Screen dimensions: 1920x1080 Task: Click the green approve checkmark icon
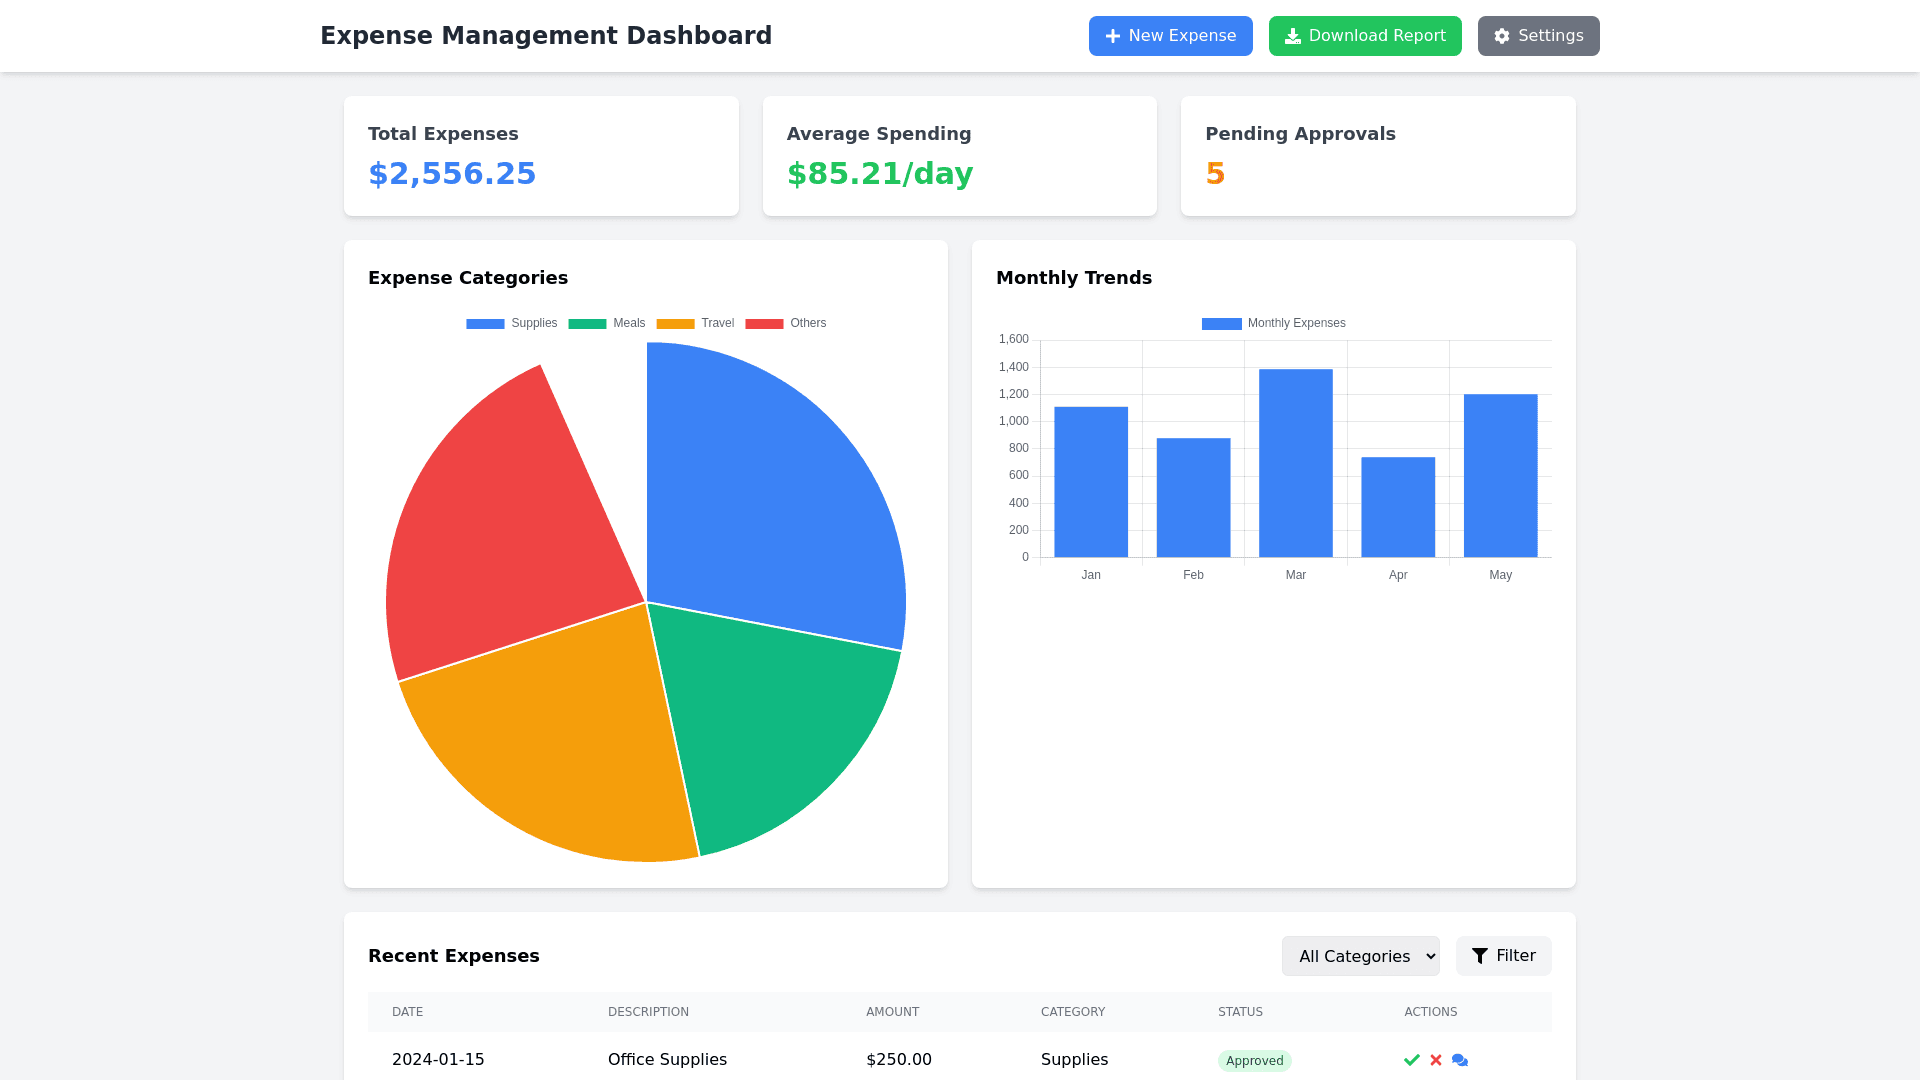point(1411,1060)
